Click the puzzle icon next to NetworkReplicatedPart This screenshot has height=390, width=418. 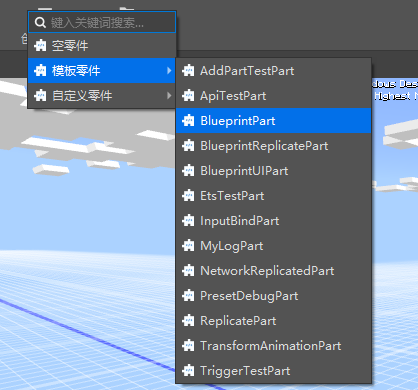[x=188, y=271]
